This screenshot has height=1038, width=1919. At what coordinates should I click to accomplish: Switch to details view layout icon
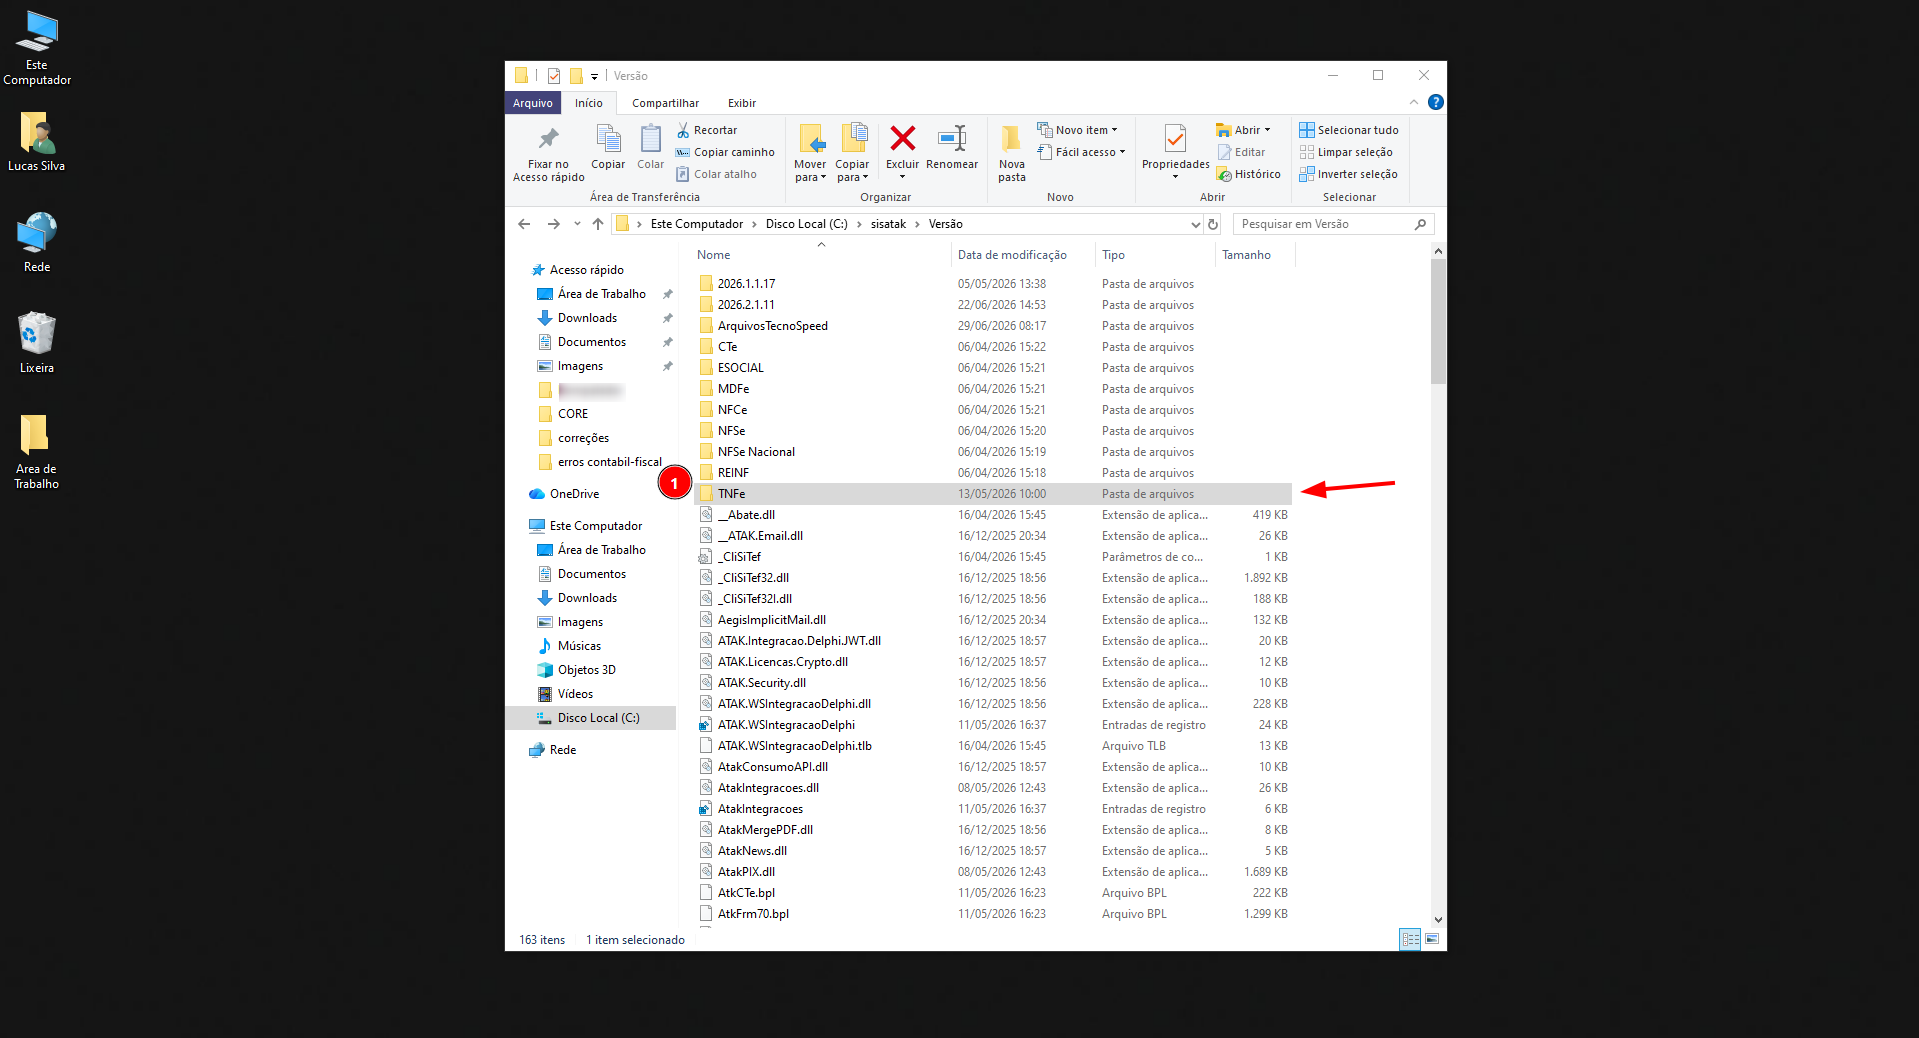click(x=1410, y=939)
